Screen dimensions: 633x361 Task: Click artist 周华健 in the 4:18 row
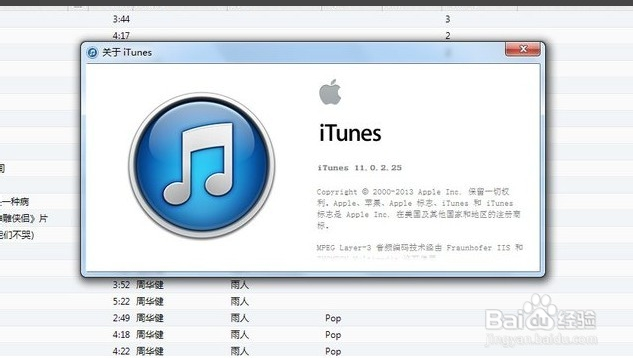click(150, 335)
